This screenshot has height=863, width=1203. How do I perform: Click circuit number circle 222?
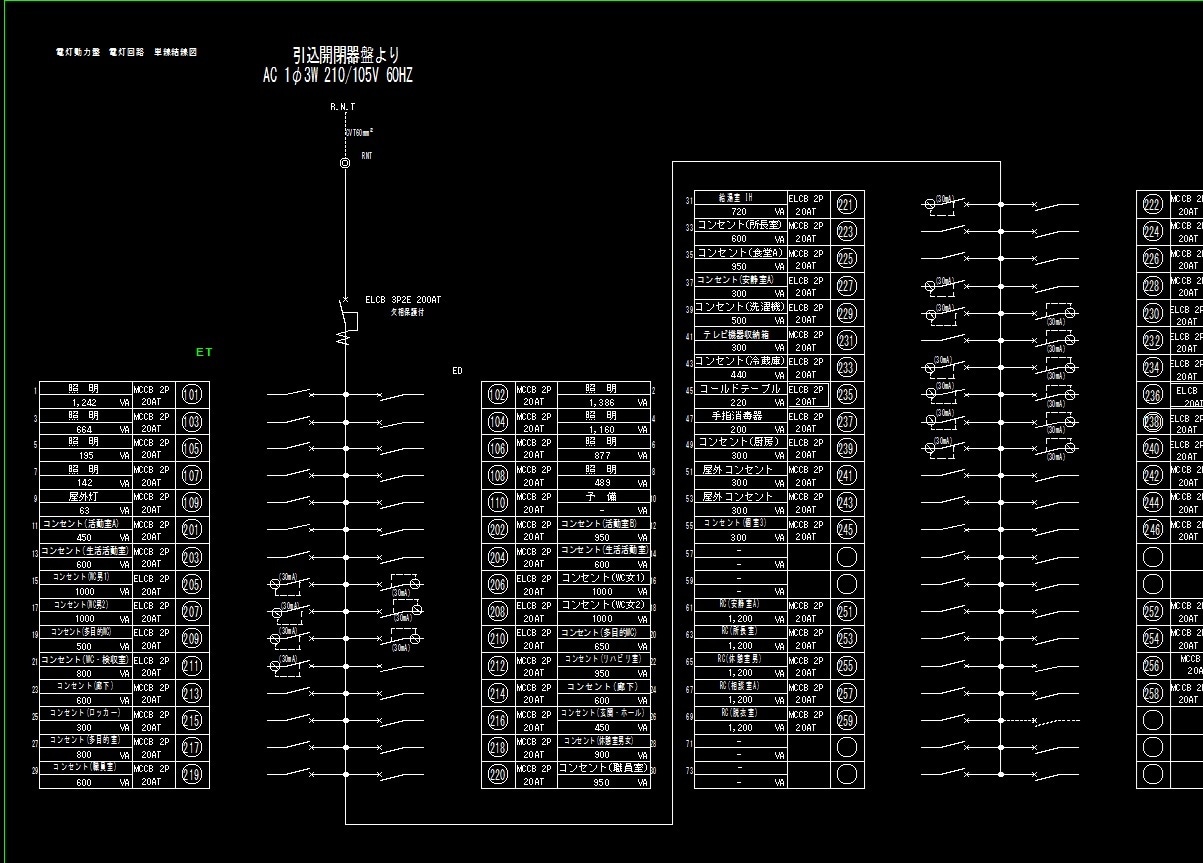(1153, 205)
